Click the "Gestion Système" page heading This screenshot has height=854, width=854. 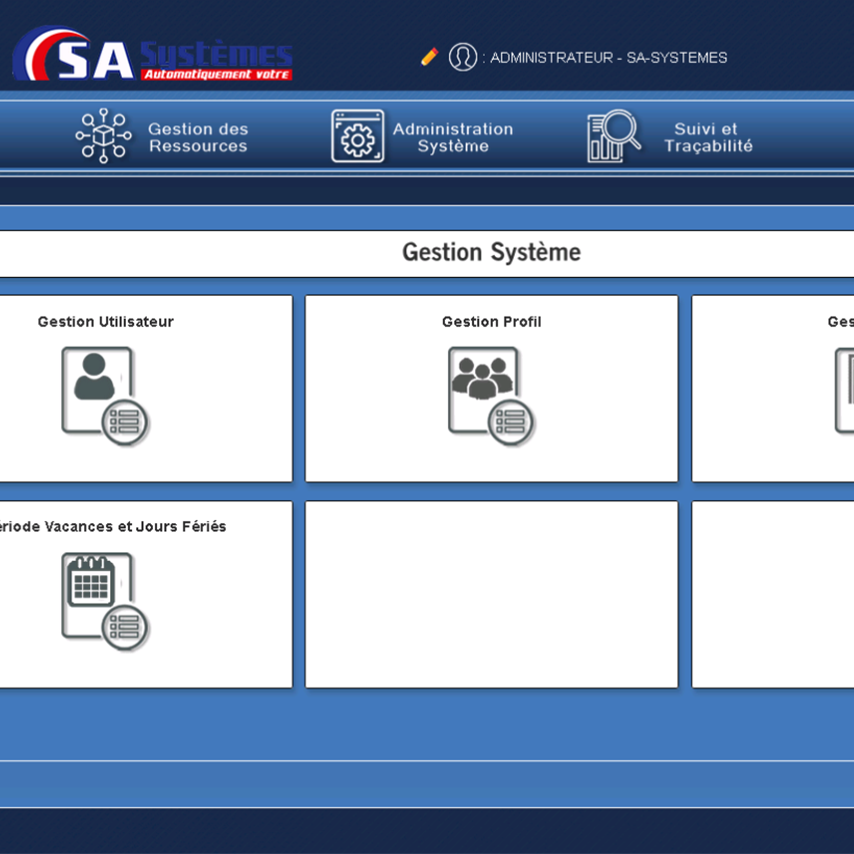(x=491, y=252)
